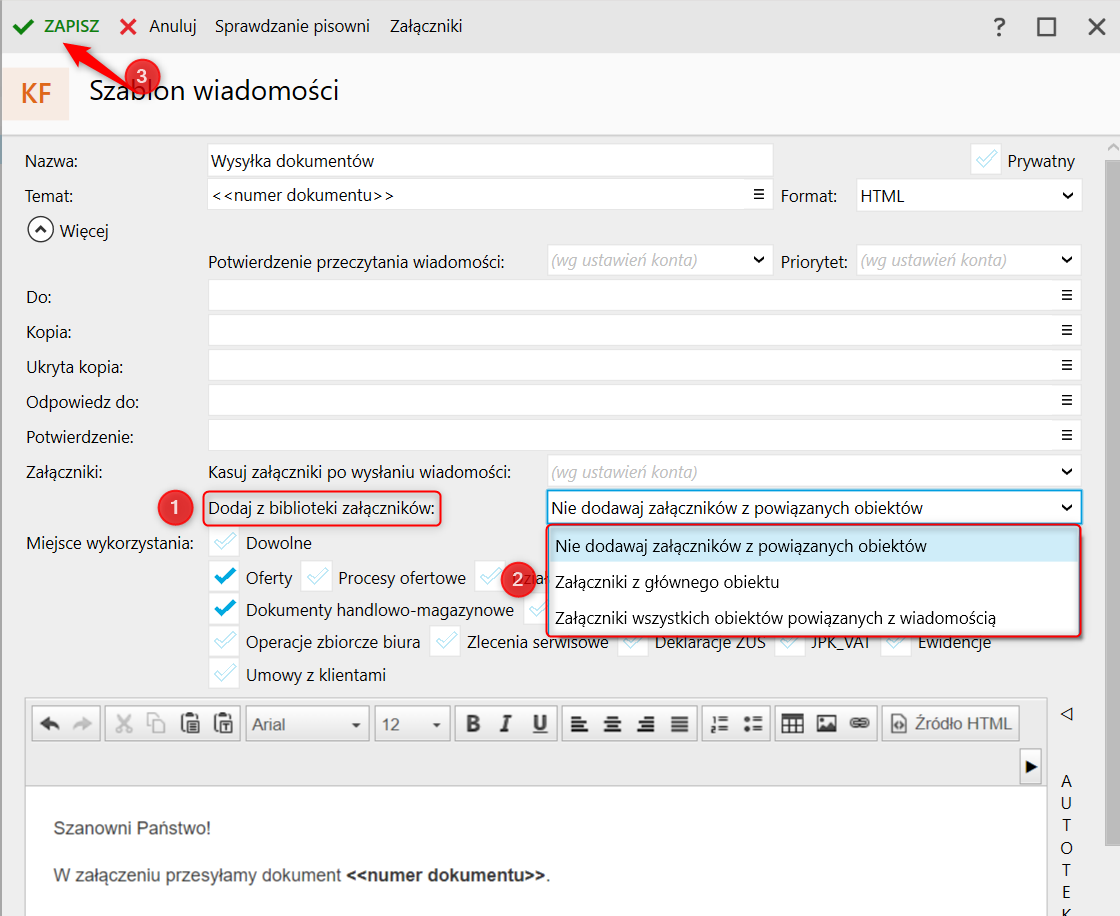
Task: Insert a hyperlink with the link icon
Action: pyautogui.click(x=858, y=724)
